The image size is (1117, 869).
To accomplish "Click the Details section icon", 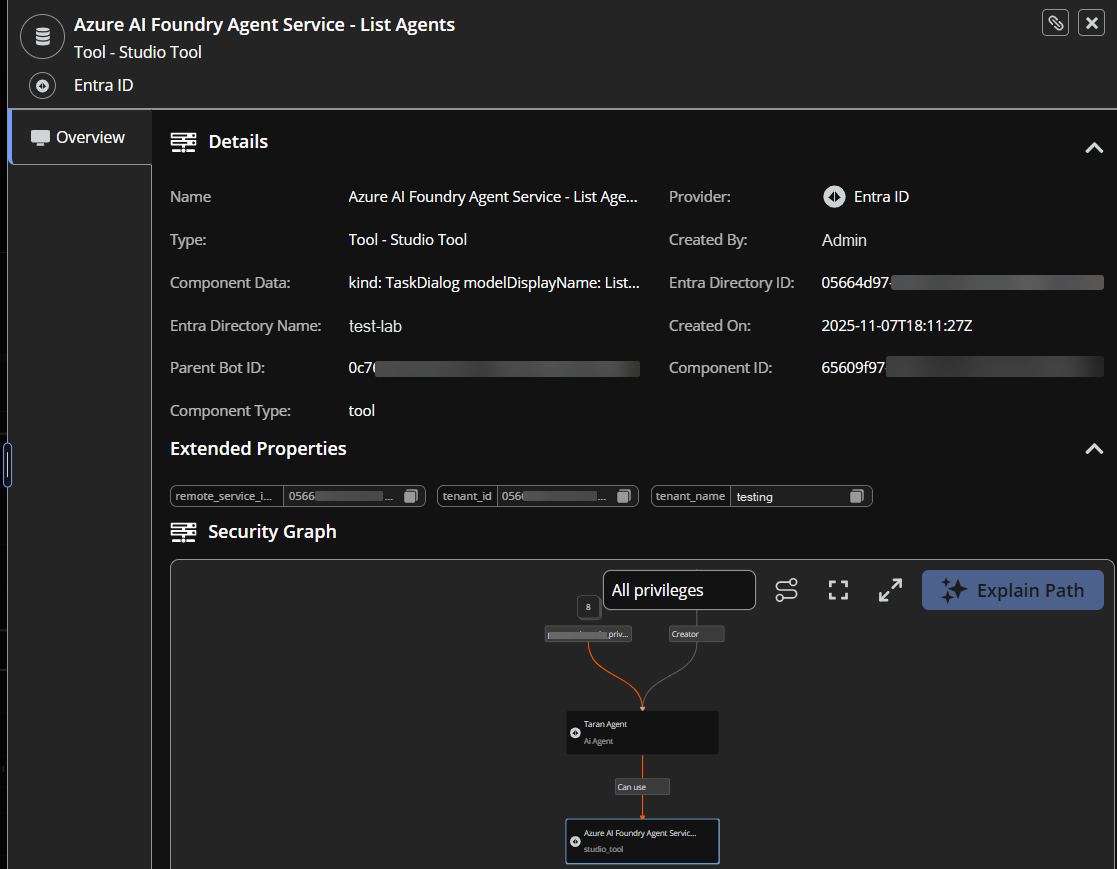I will (183, 142).
